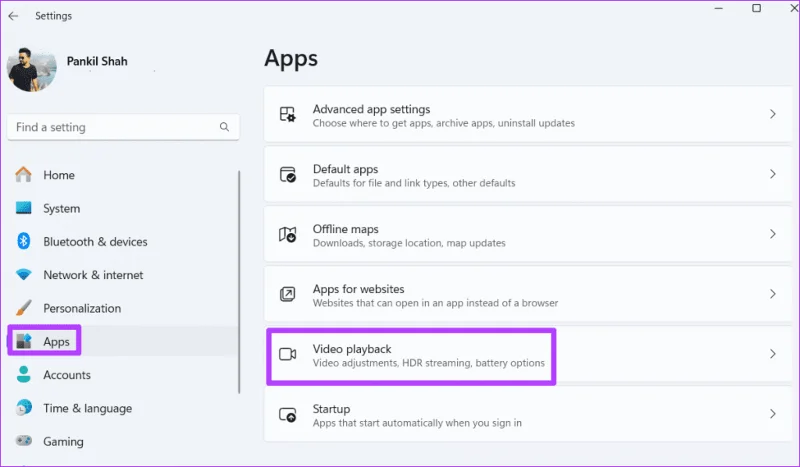Click 'Websites that can open in an app' text

tap(435, 303)
